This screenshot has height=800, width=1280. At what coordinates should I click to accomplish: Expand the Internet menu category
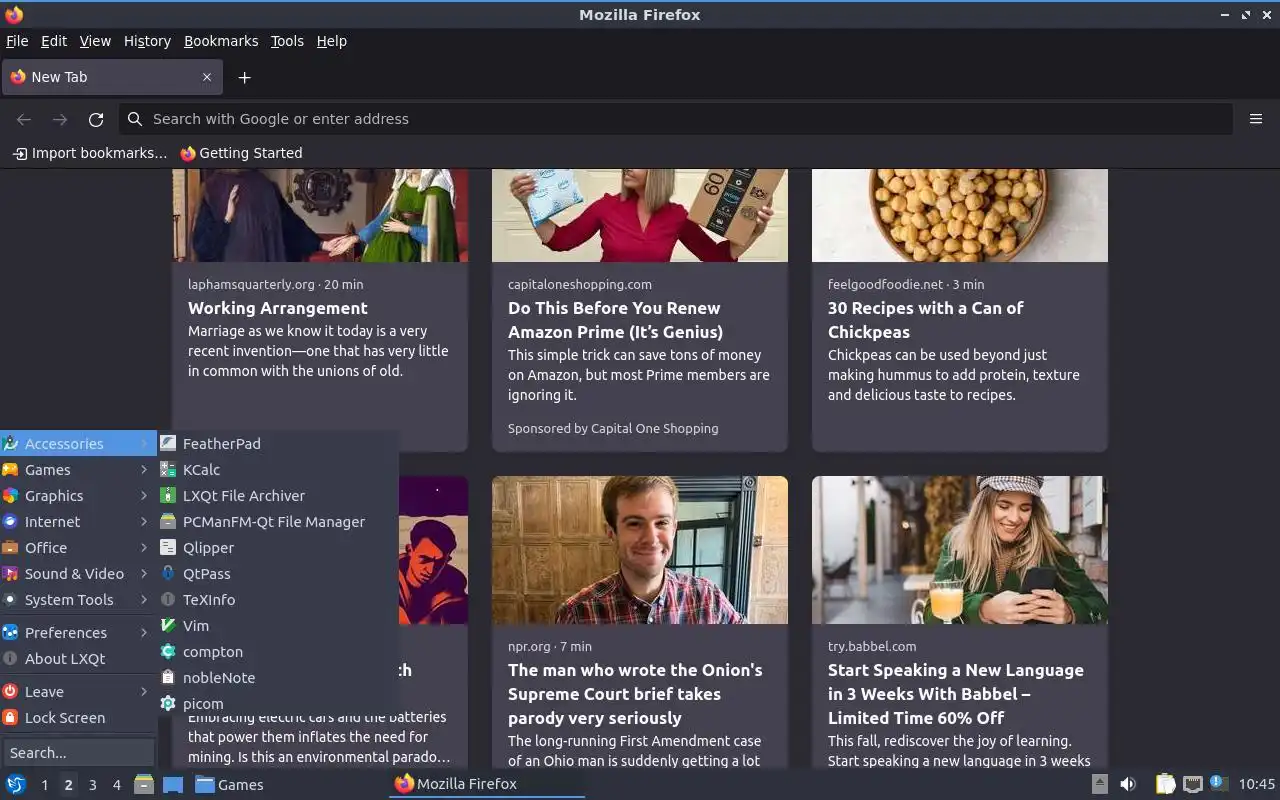tap(77, 521)
